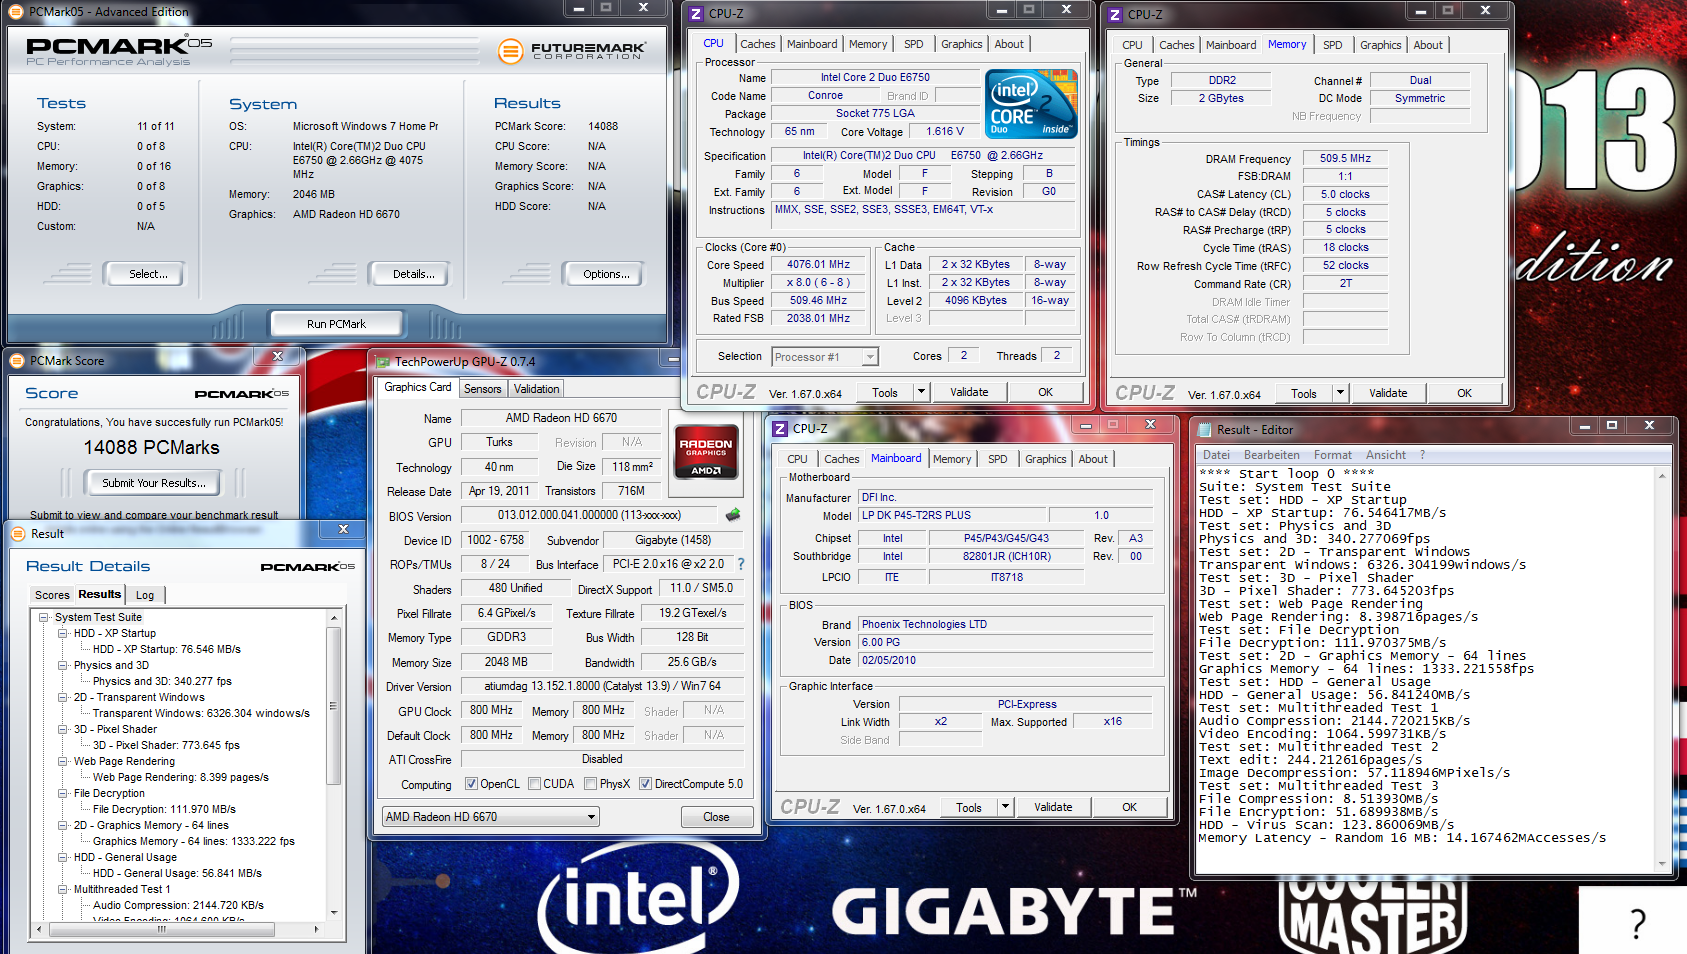The width and height of the screenshot is (1687, 954).
Task: Toggle the PhysX checkbox in GPU-Z
Action: pyautogui.click(x=591, y=784)
